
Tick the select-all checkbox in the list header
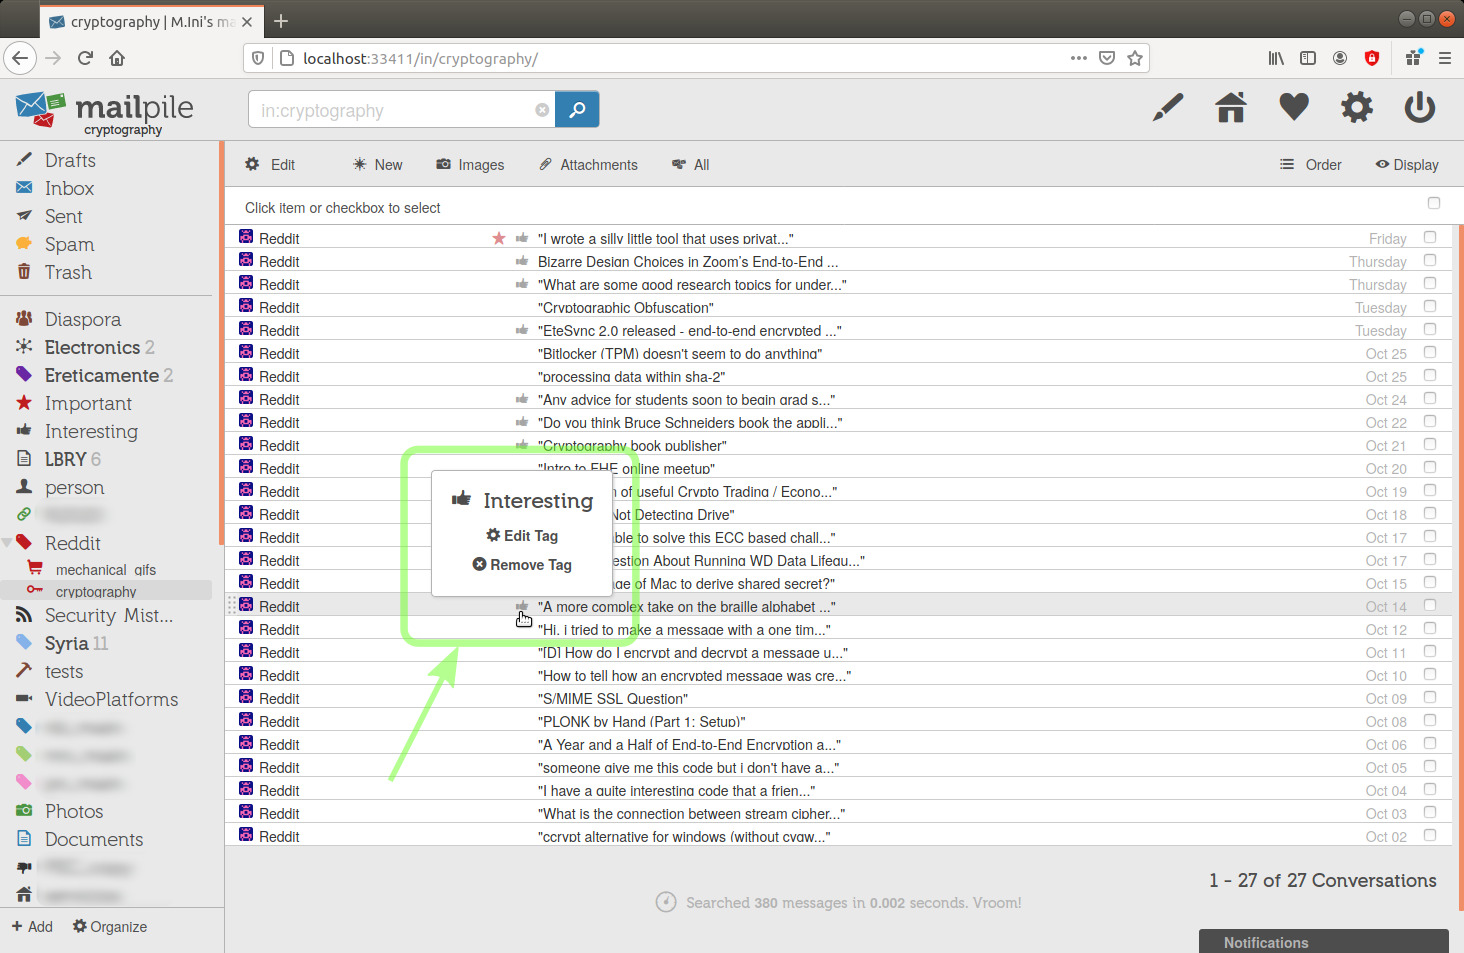(x=1434, y=203)
